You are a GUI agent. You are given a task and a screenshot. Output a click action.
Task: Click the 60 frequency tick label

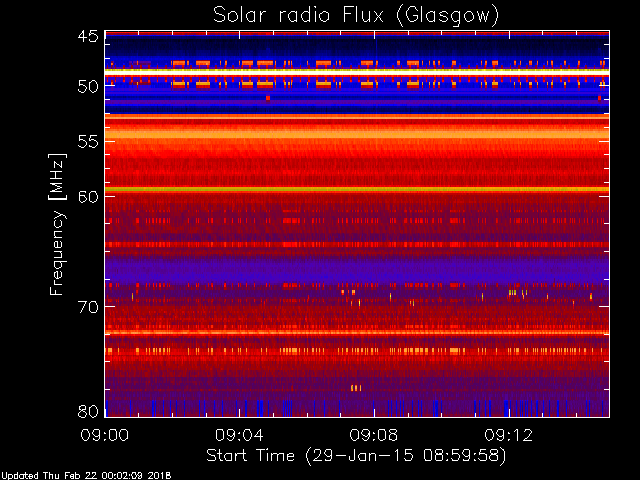pyautogui.click(x=88, y=196)
